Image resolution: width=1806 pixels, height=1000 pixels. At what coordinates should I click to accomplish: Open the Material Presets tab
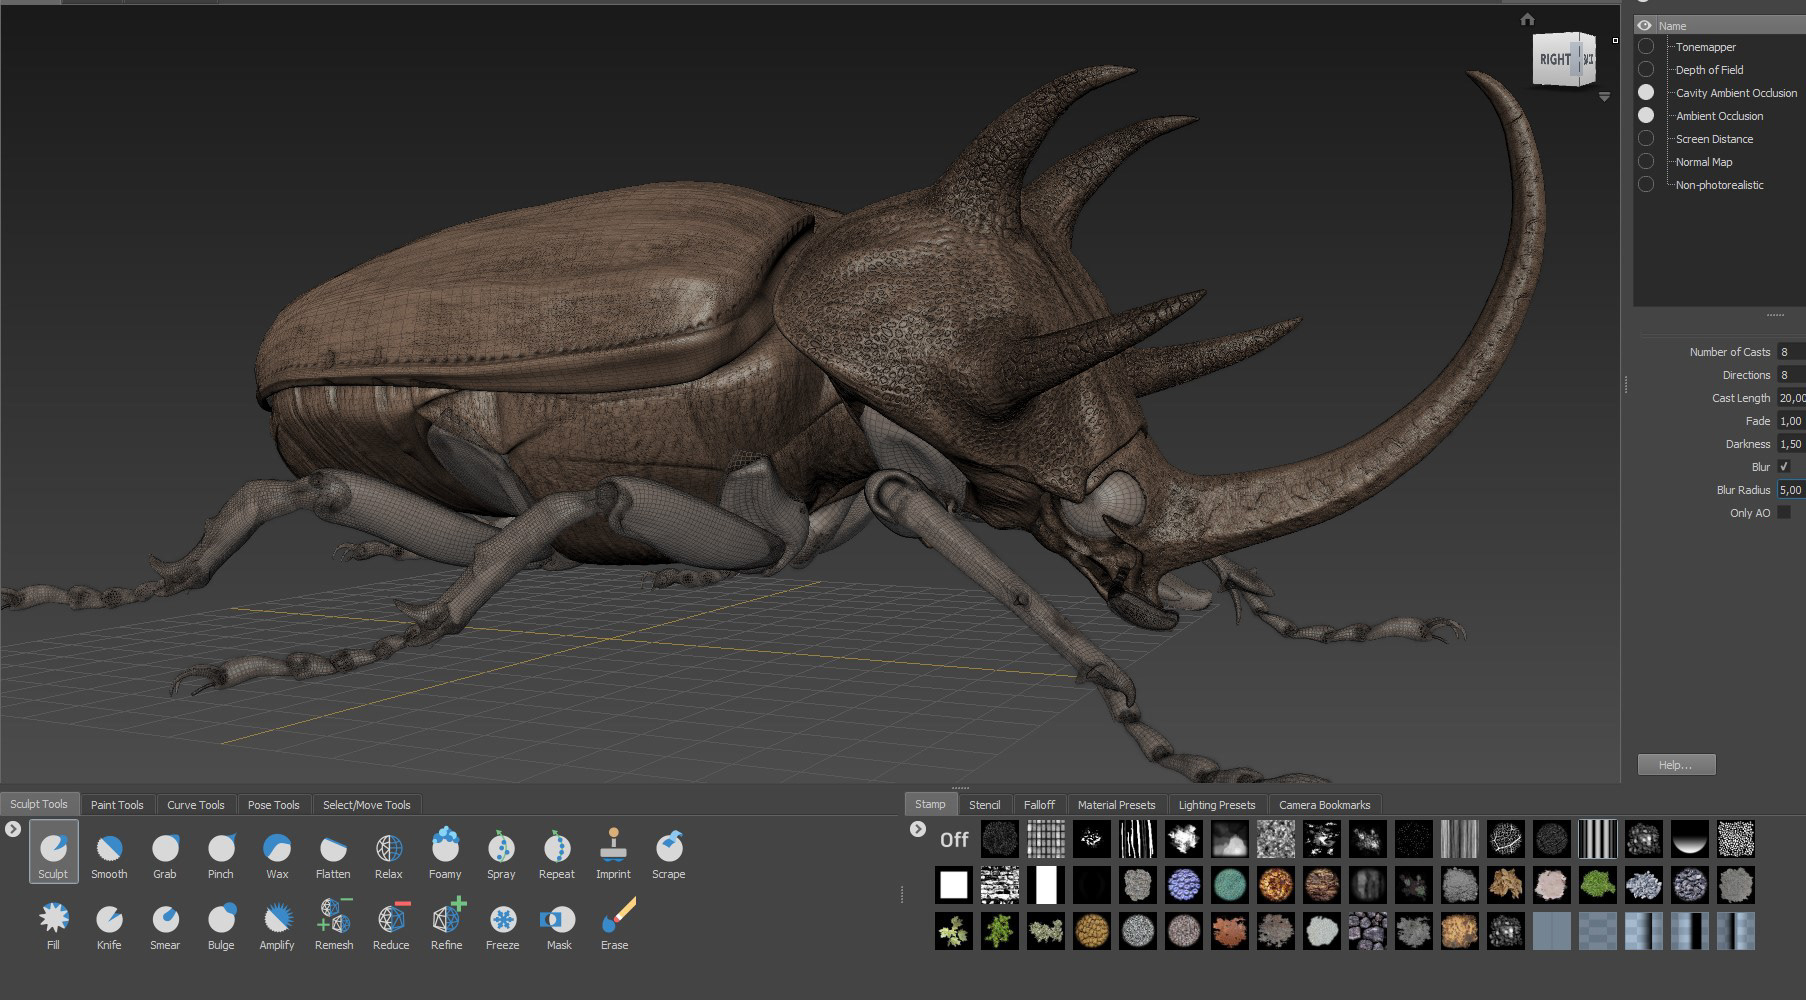[1116, 805]
